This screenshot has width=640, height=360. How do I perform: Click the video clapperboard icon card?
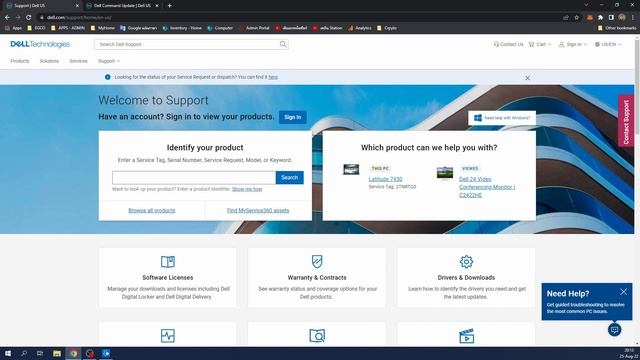tap(466, 336)
